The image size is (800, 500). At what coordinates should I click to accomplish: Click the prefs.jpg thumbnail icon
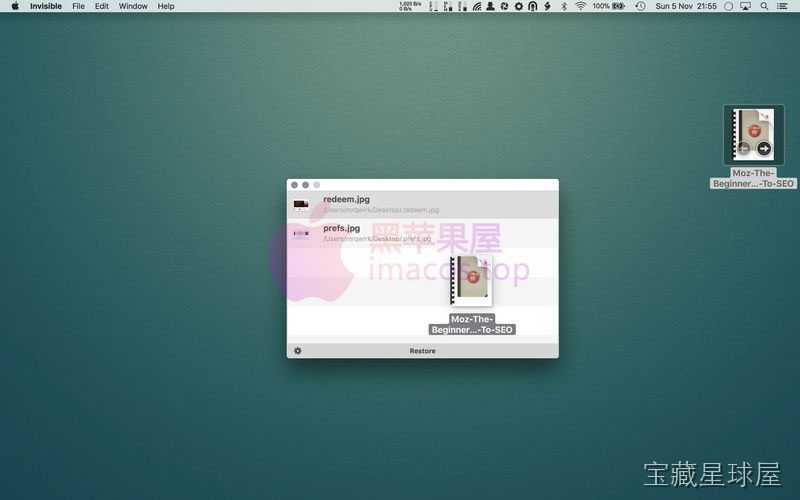tap(301, 234)
